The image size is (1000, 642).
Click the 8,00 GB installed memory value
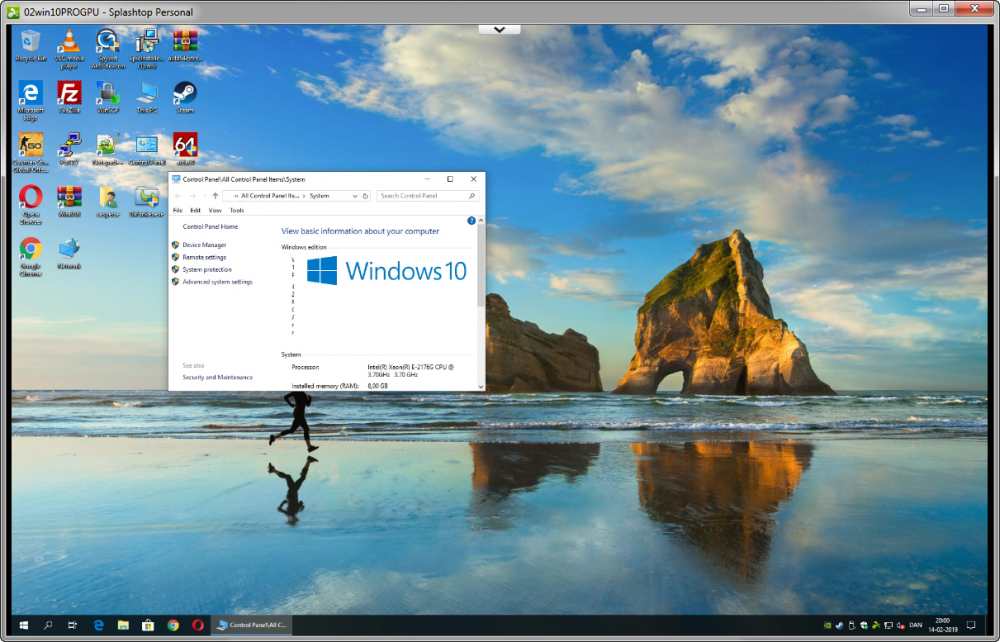pos(378,386)
